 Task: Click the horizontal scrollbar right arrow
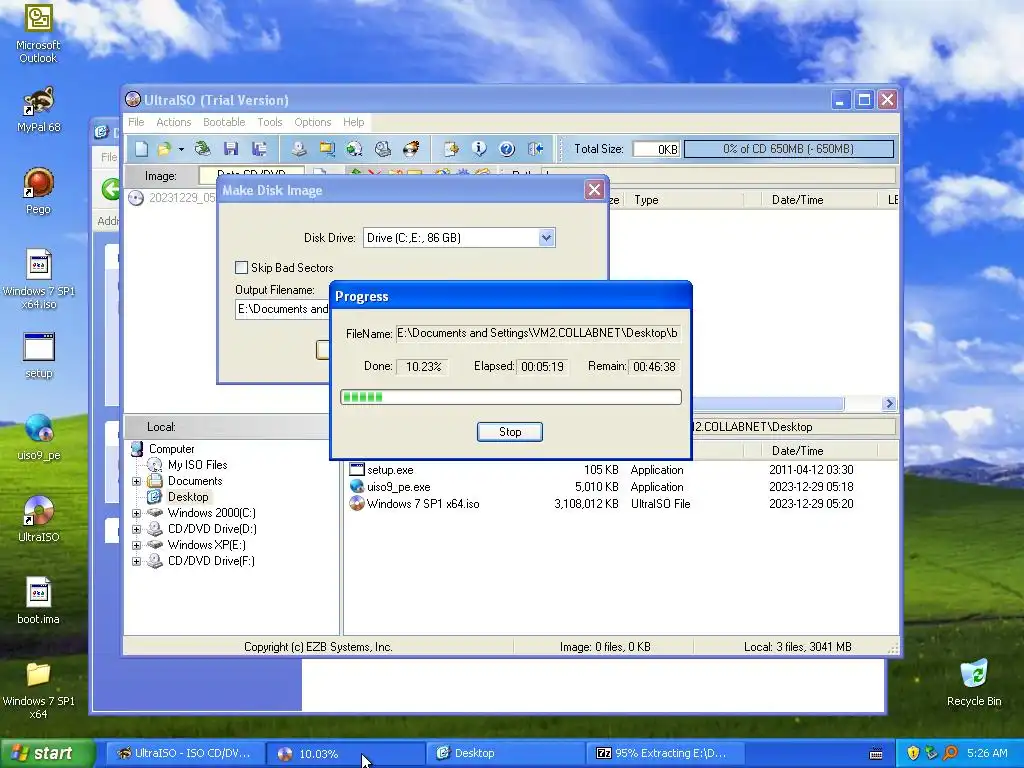point(889,404)
